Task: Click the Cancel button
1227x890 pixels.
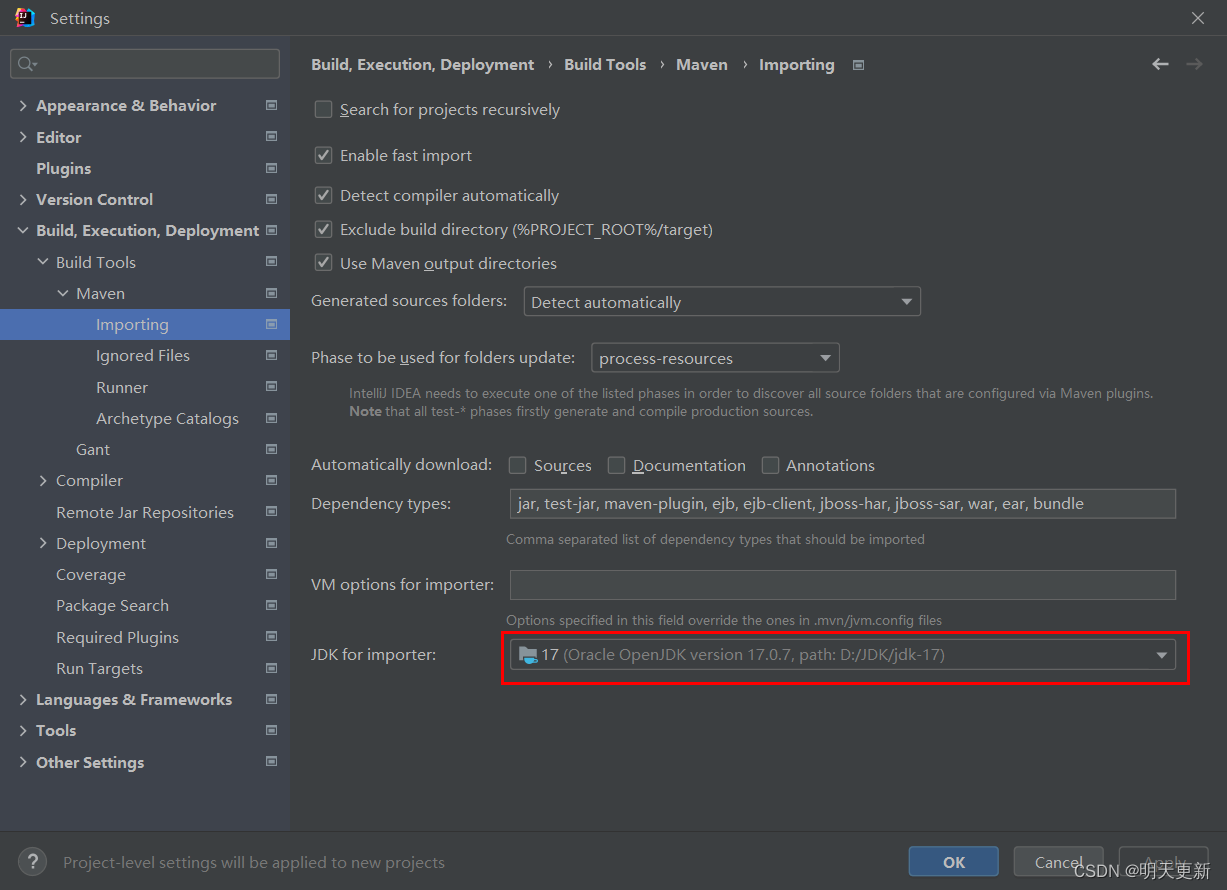Action: [1059, 862]
